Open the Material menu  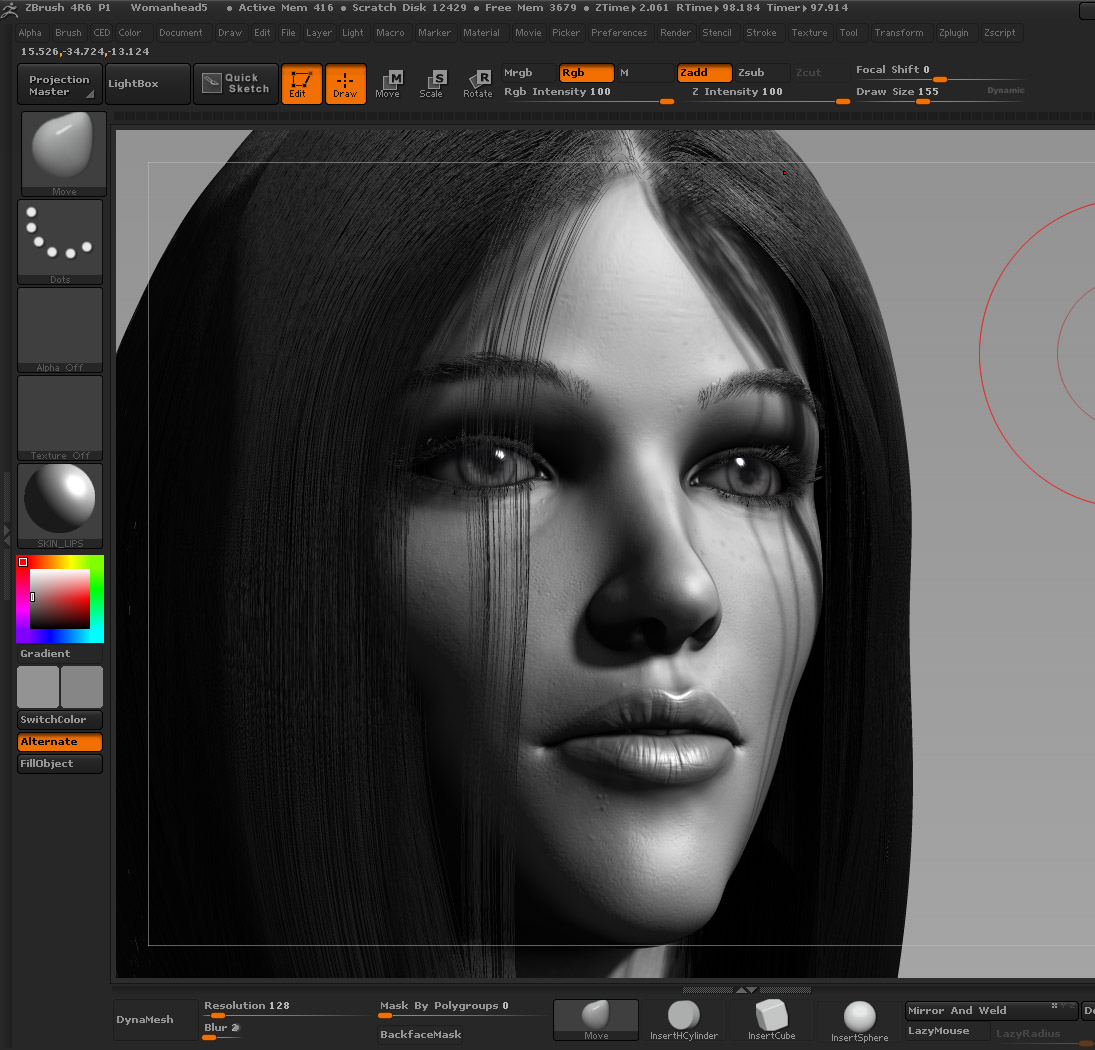coord(482,33)
